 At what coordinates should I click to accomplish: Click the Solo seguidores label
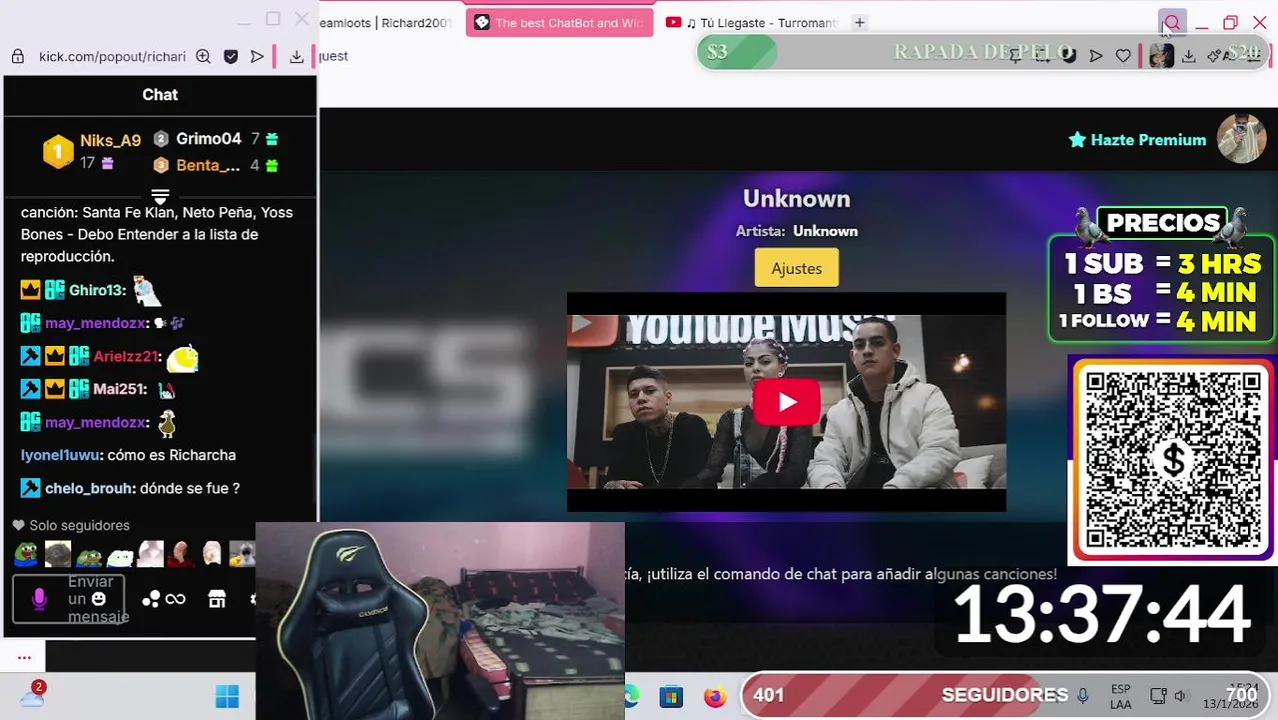(x=79, y=525)
